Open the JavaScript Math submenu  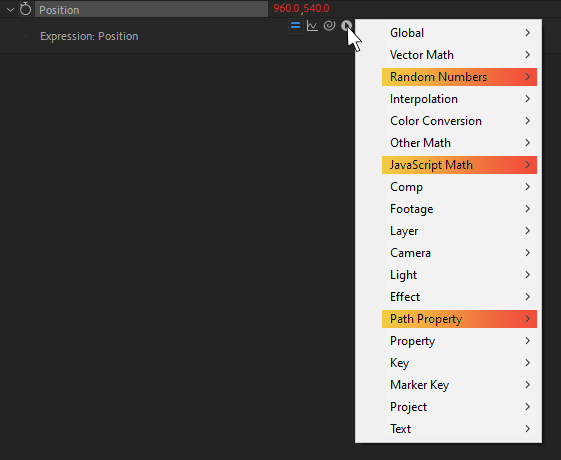click(459, 165)
